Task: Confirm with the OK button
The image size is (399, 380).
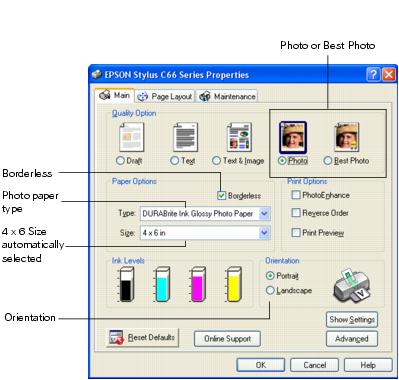Action: click(x=261, y=365)
